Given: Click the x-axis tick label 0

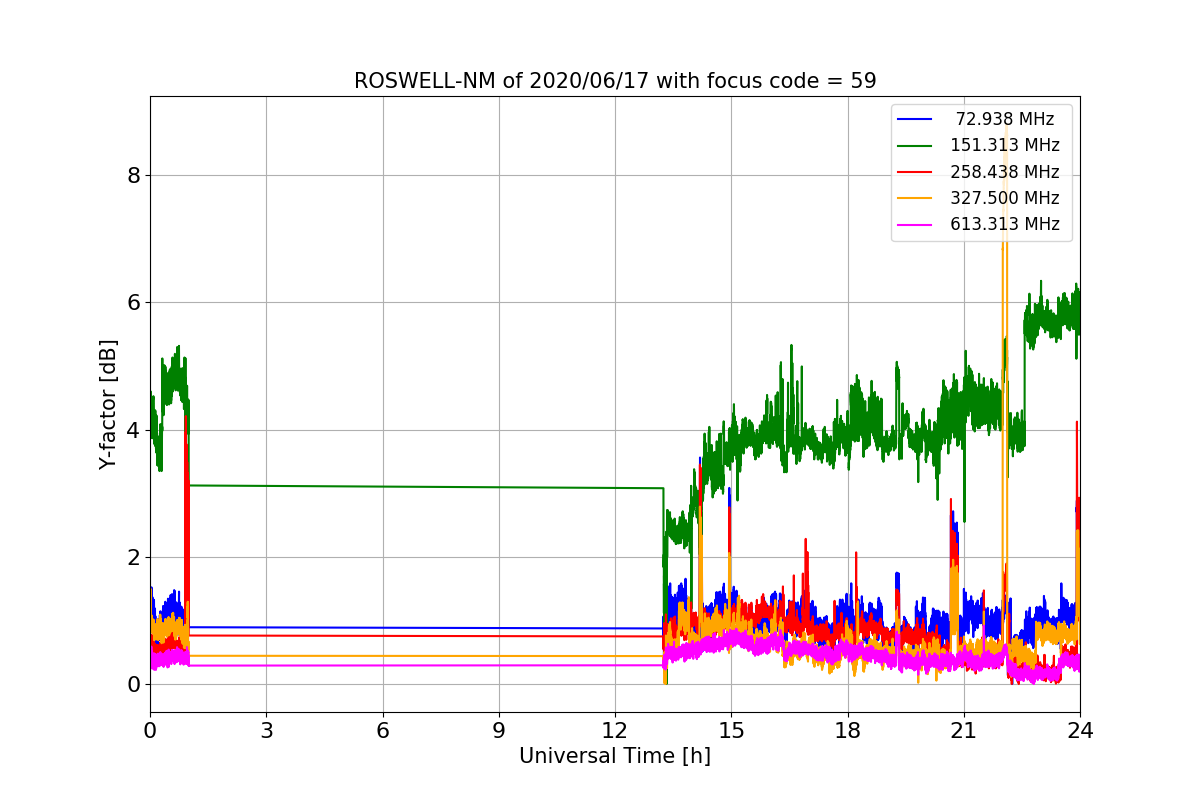Looking at the screenshot, I should point(150,731).
